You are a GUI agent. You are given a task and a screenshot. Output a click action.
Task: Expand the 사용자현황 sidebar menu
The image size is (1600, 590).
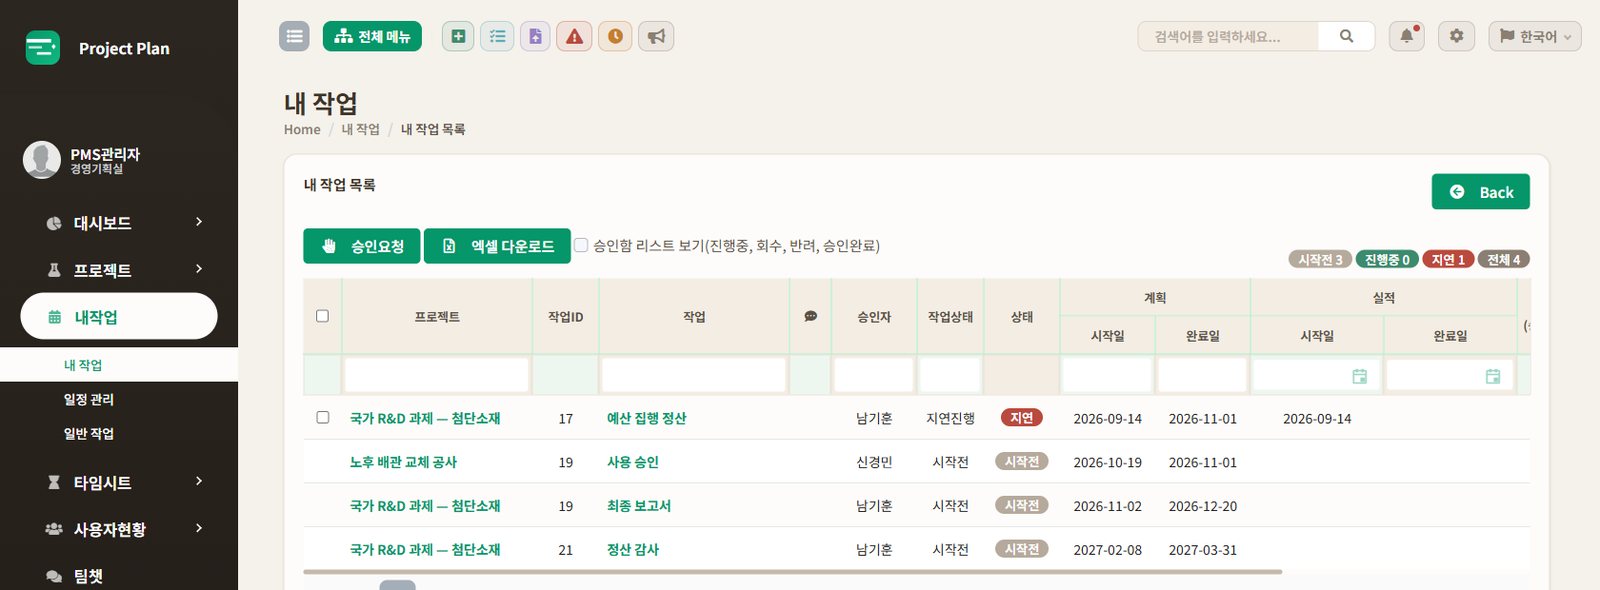(x=119, y=529)
